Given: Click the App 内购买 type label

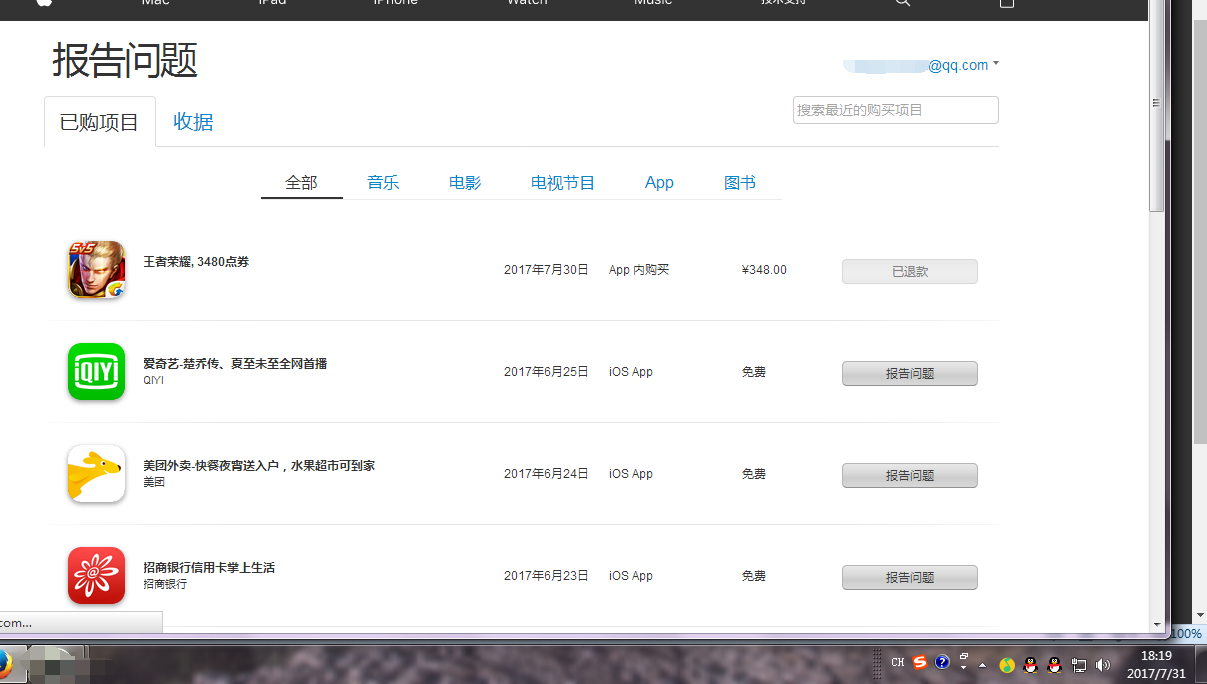Looking at the screenshot, I should click(x=639, y=270).
